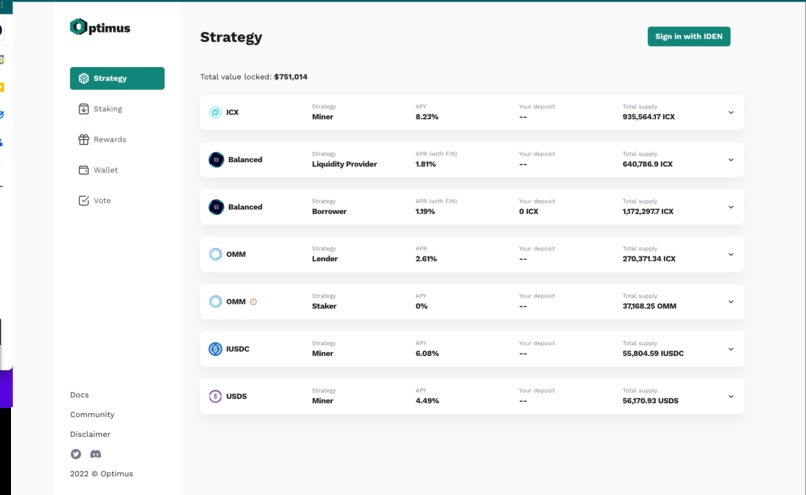Expand the ICX Miner strategy row

(731, 113)
